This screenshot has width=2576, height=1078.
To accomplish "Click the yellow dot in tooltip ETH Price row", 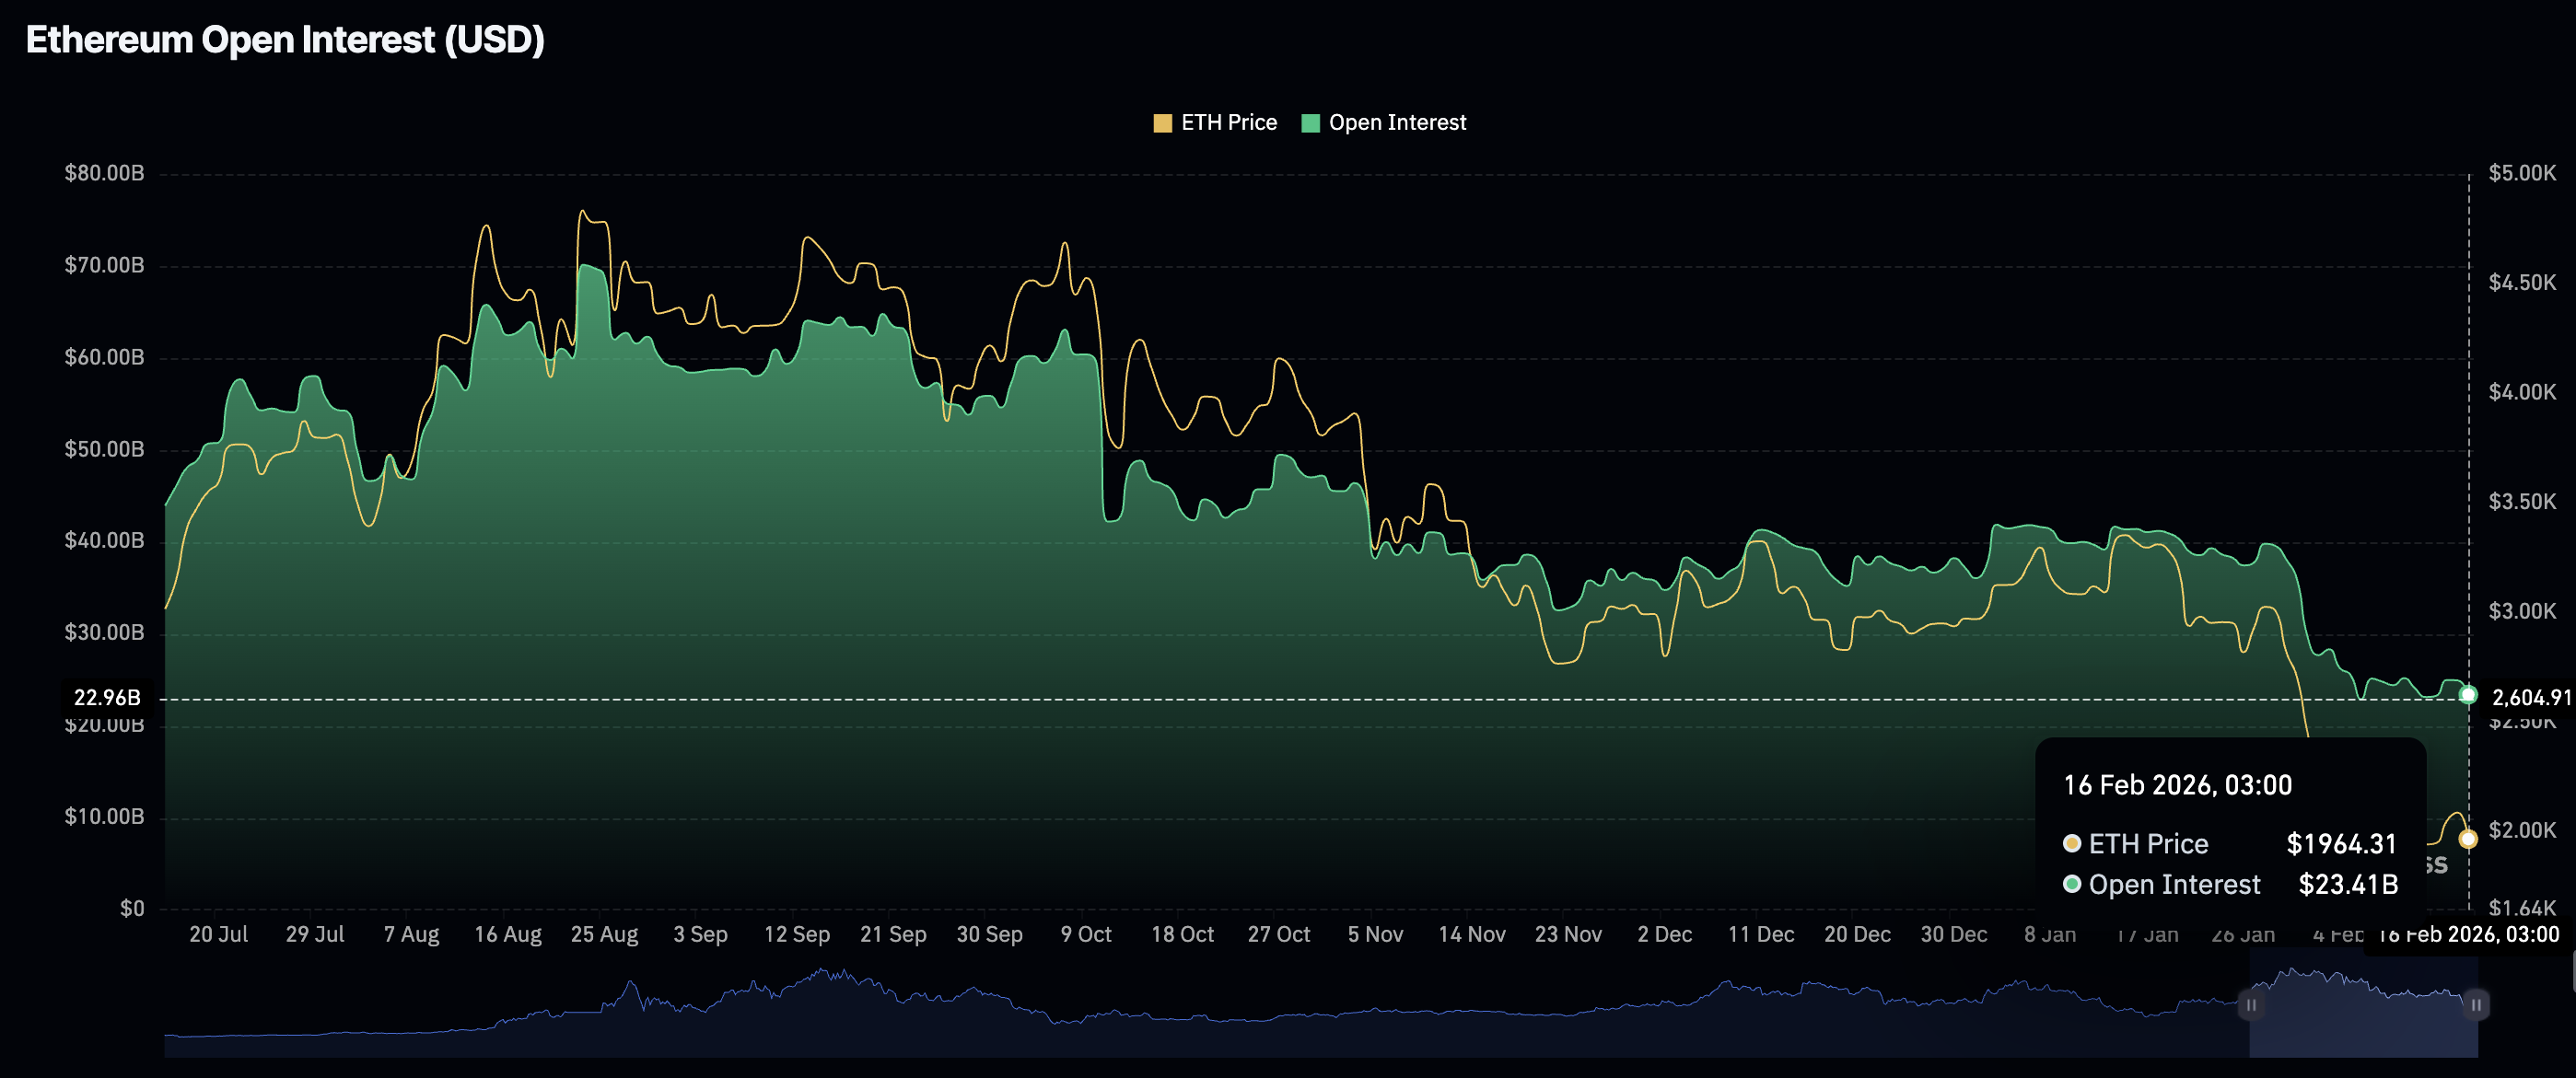I will click(x=2072, y=843).
